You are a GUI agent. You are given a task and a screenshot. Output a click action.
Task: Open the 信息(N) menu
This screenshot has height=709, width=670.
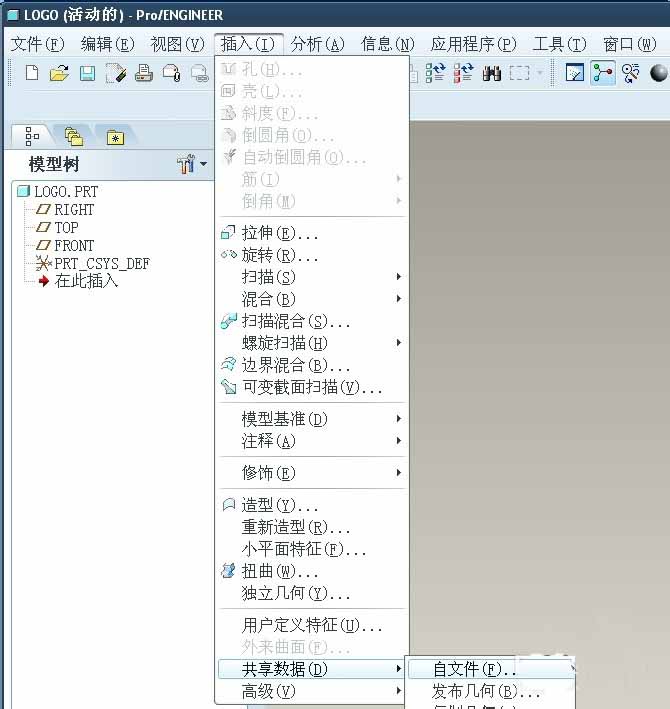tap(388, 44)
